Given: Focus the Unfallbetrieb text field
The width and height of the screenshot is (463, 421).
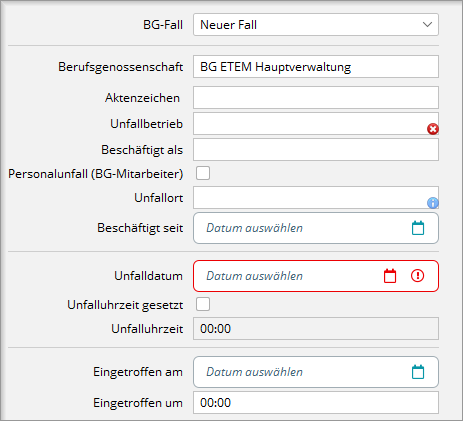Looking at the screenshot, I should tap(316, 124).
